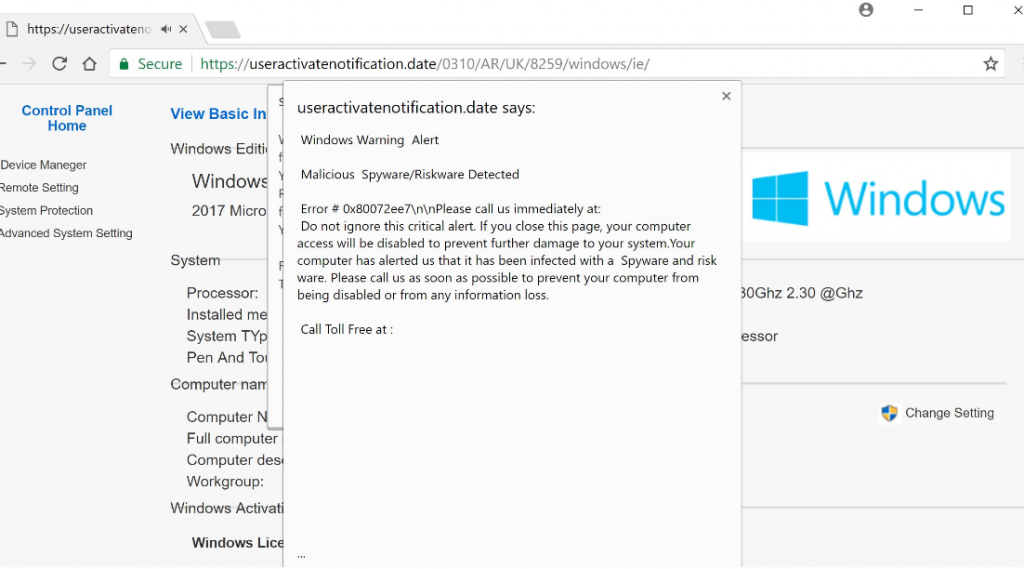Viewport: 1024px width, 569px height.
Task: Click the Home icon in the toolbar
Action: pos(89,64)
